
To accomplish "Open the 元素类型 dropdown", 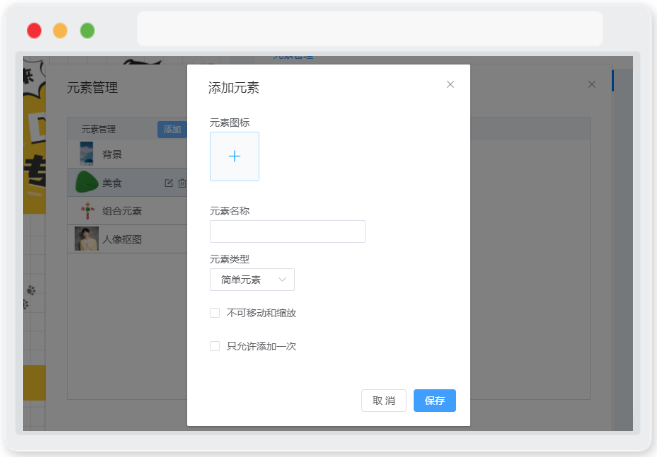I will point(252,279).
